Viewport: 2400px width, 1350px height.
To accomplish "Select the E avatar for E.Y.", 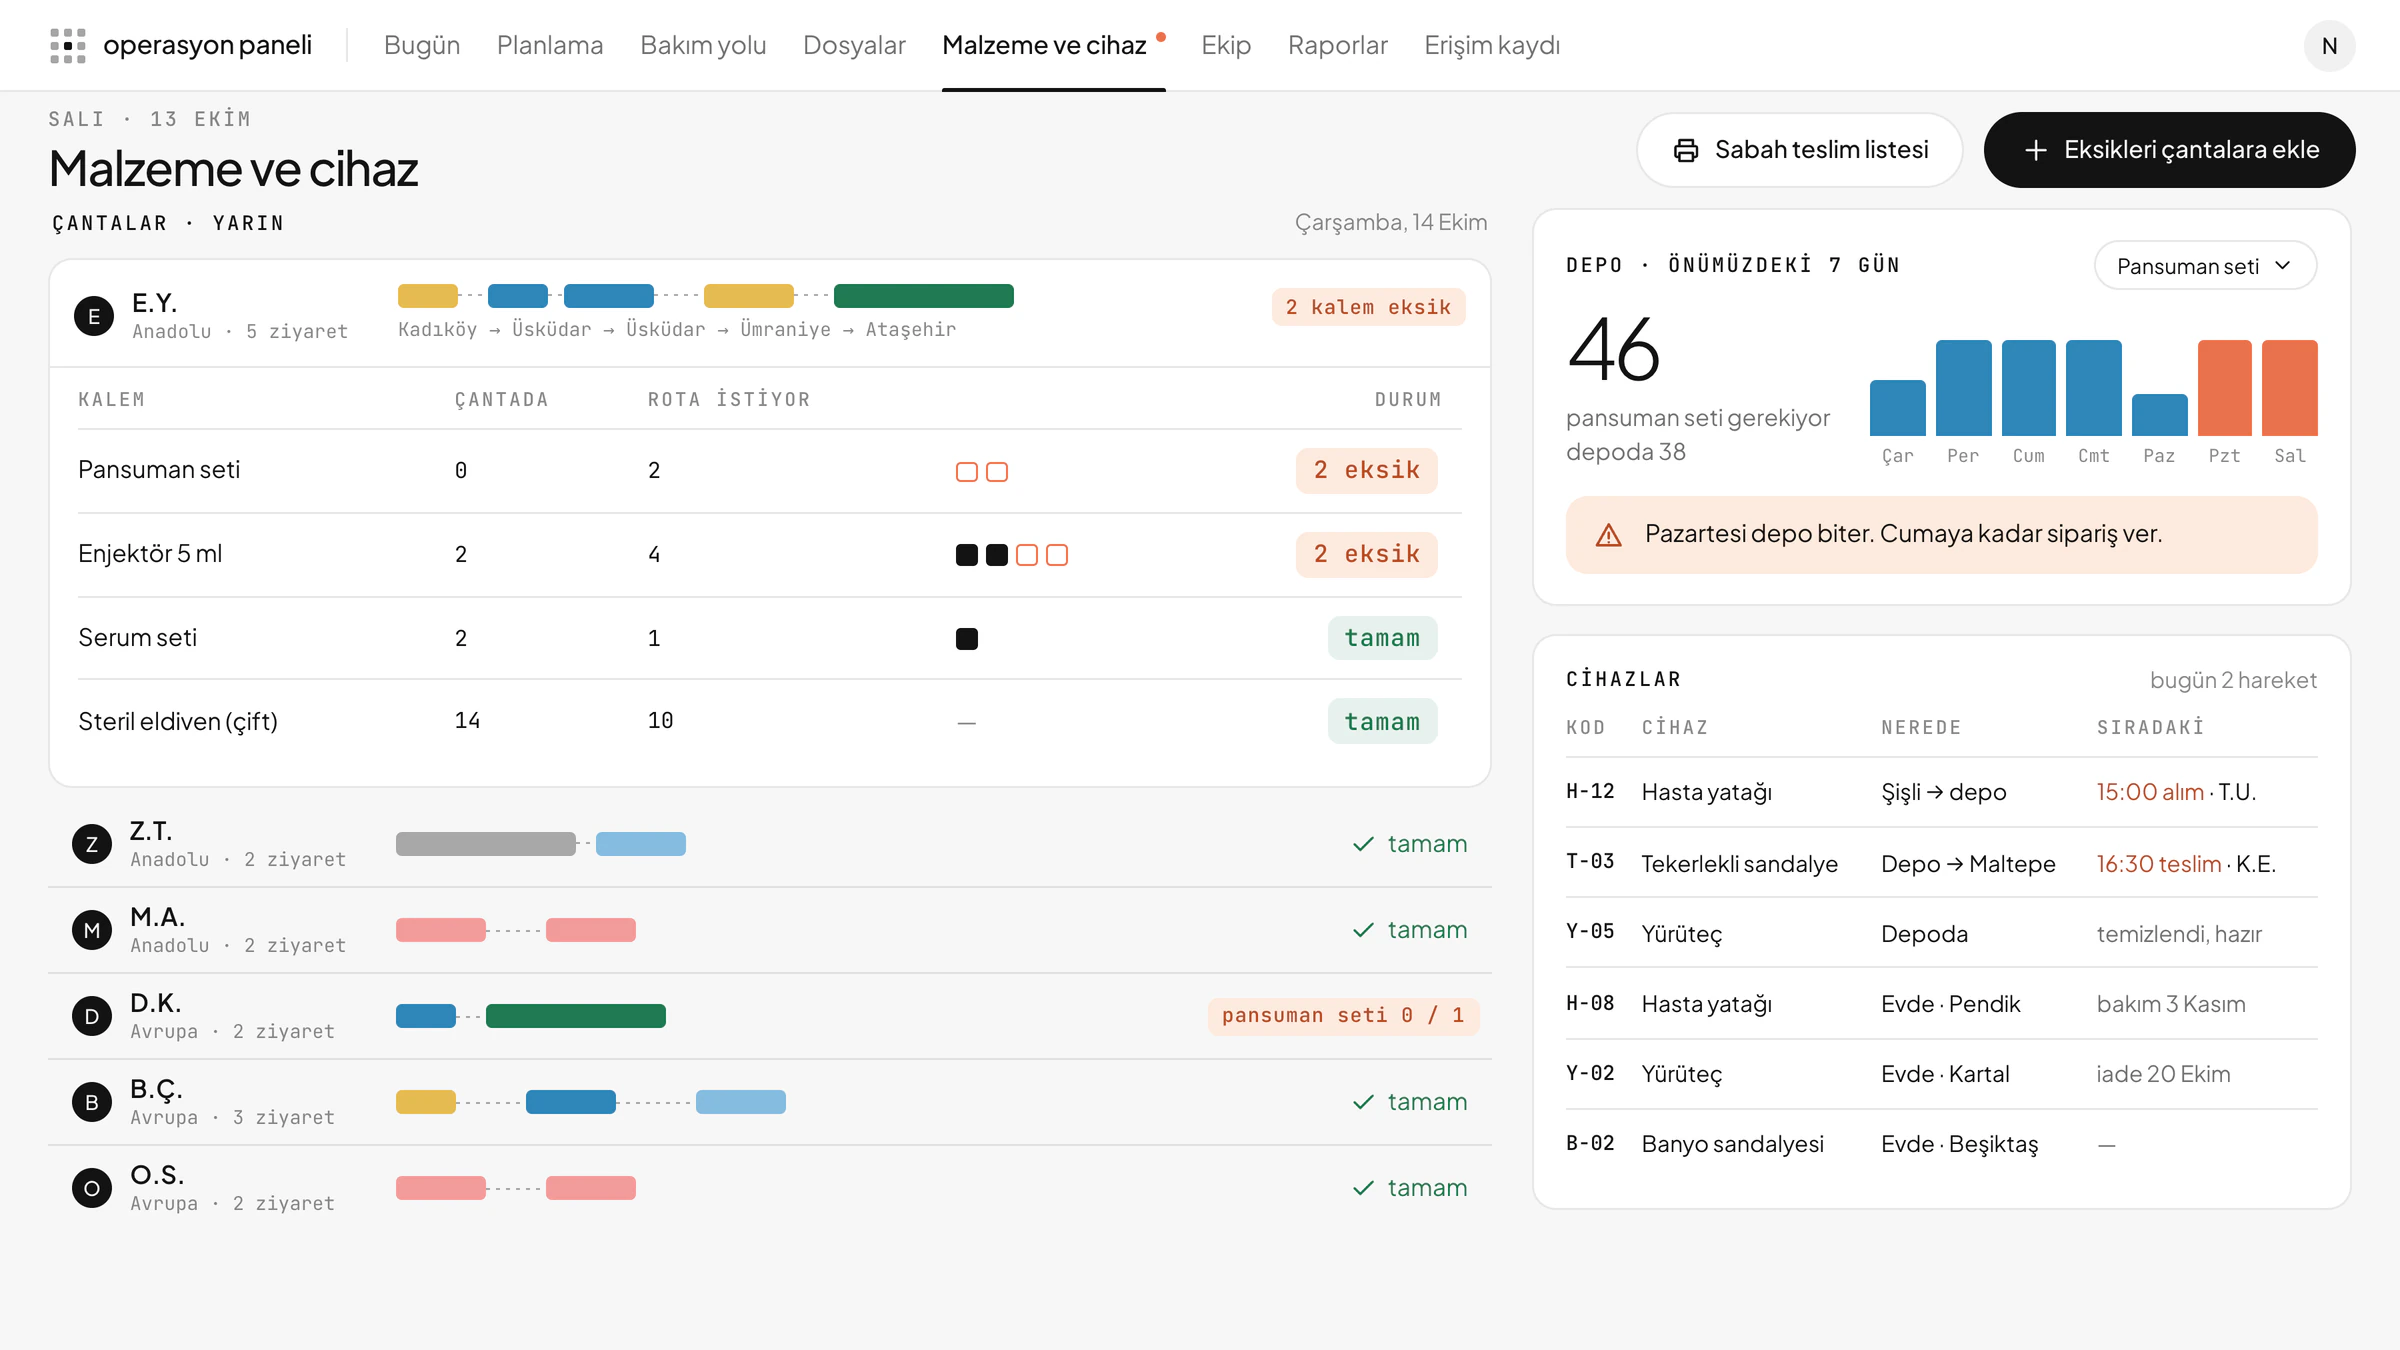I will (x=94, y=316).
